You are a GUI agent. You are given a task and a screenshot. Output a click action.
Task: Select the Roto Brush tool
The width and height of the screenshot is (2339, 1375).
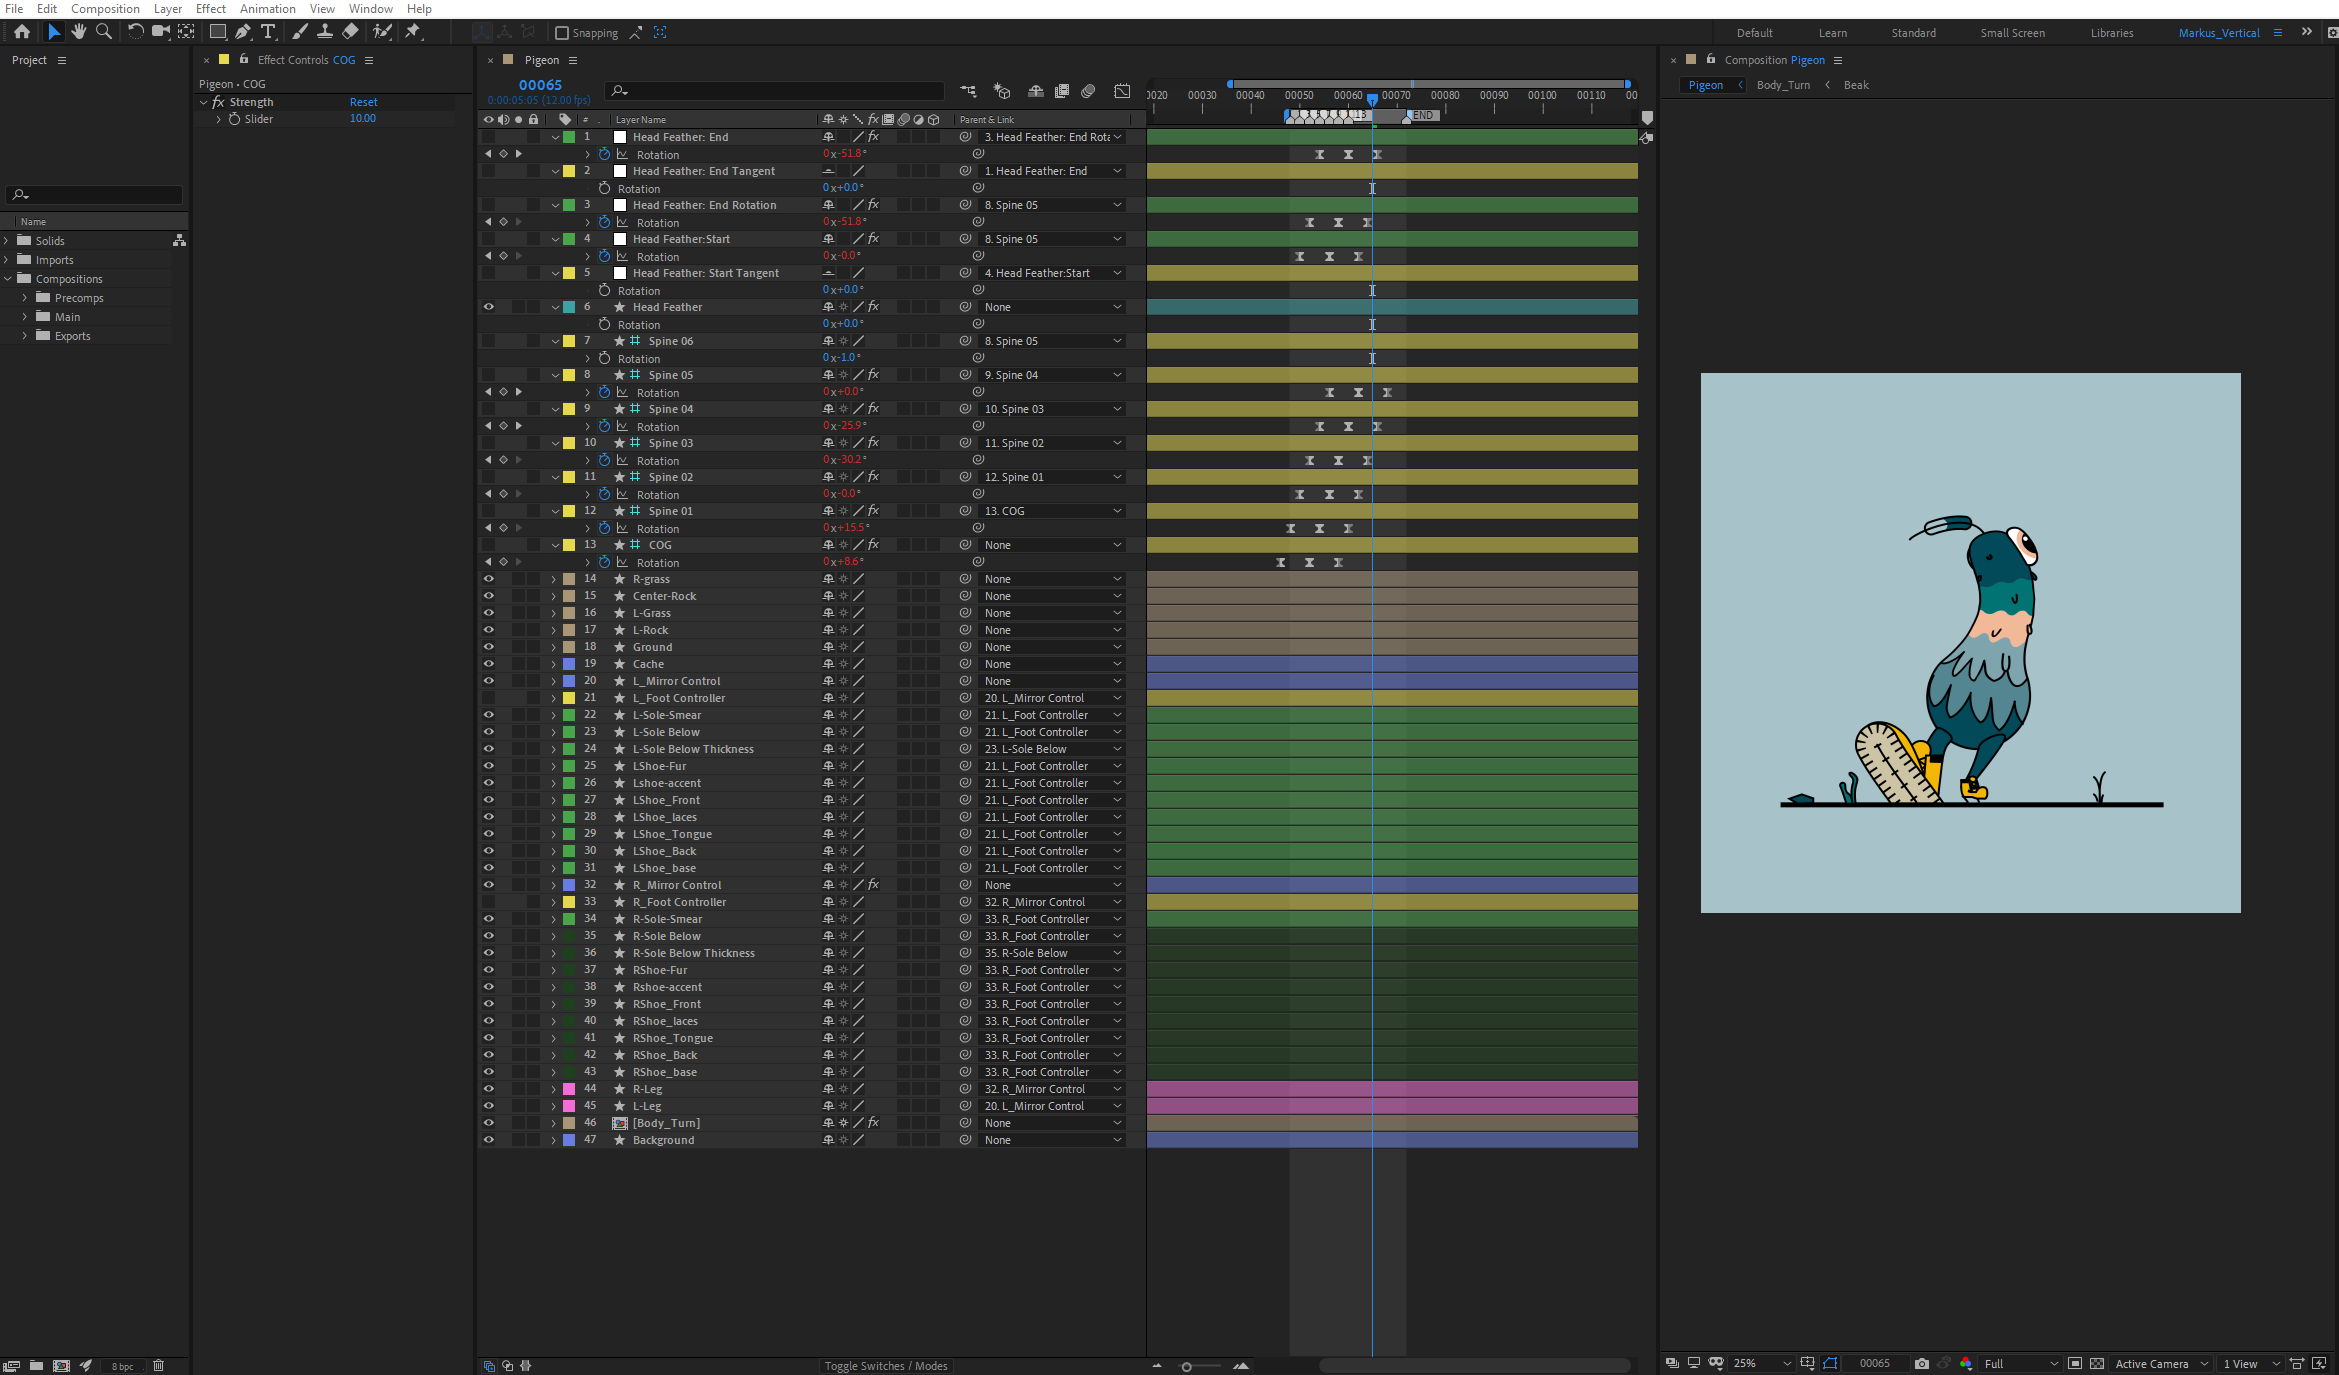tap(382, 32)
